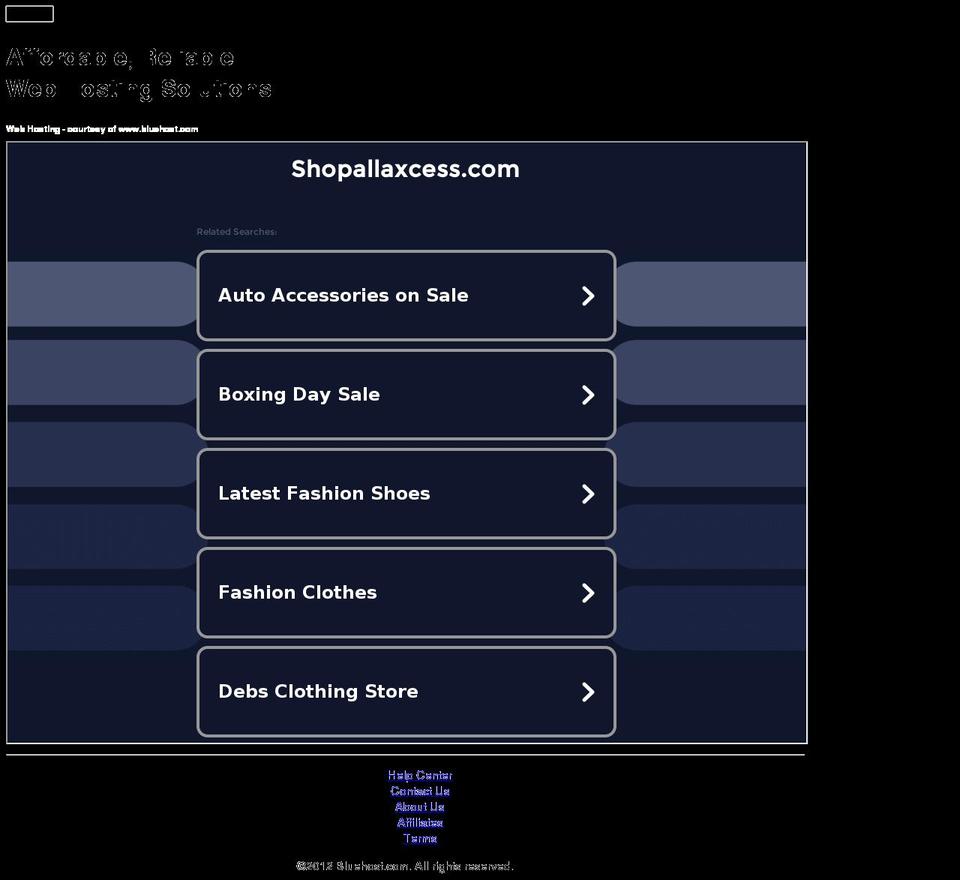Open the Help Center footer link

click(x=420, y=775)
